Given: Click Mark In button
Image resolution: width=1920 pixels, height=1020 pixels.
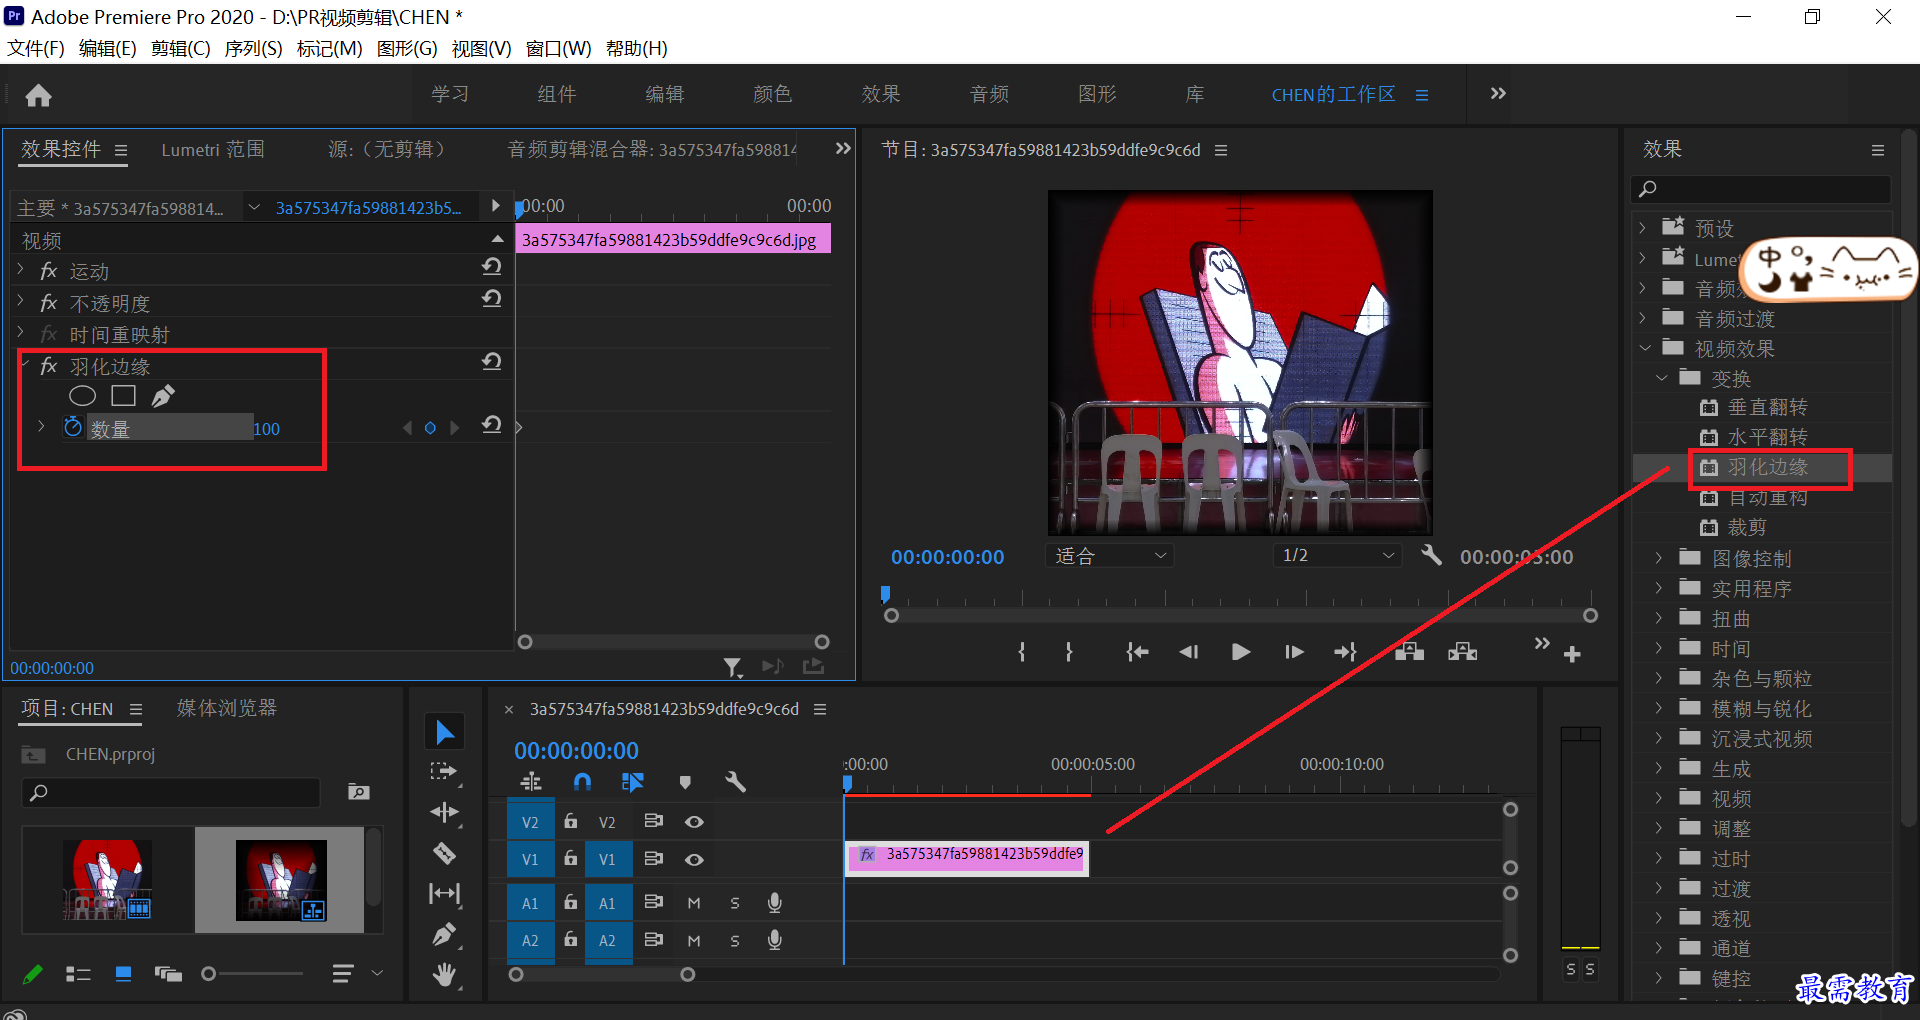Looking at the screenshot, I should click(1021, 652).
